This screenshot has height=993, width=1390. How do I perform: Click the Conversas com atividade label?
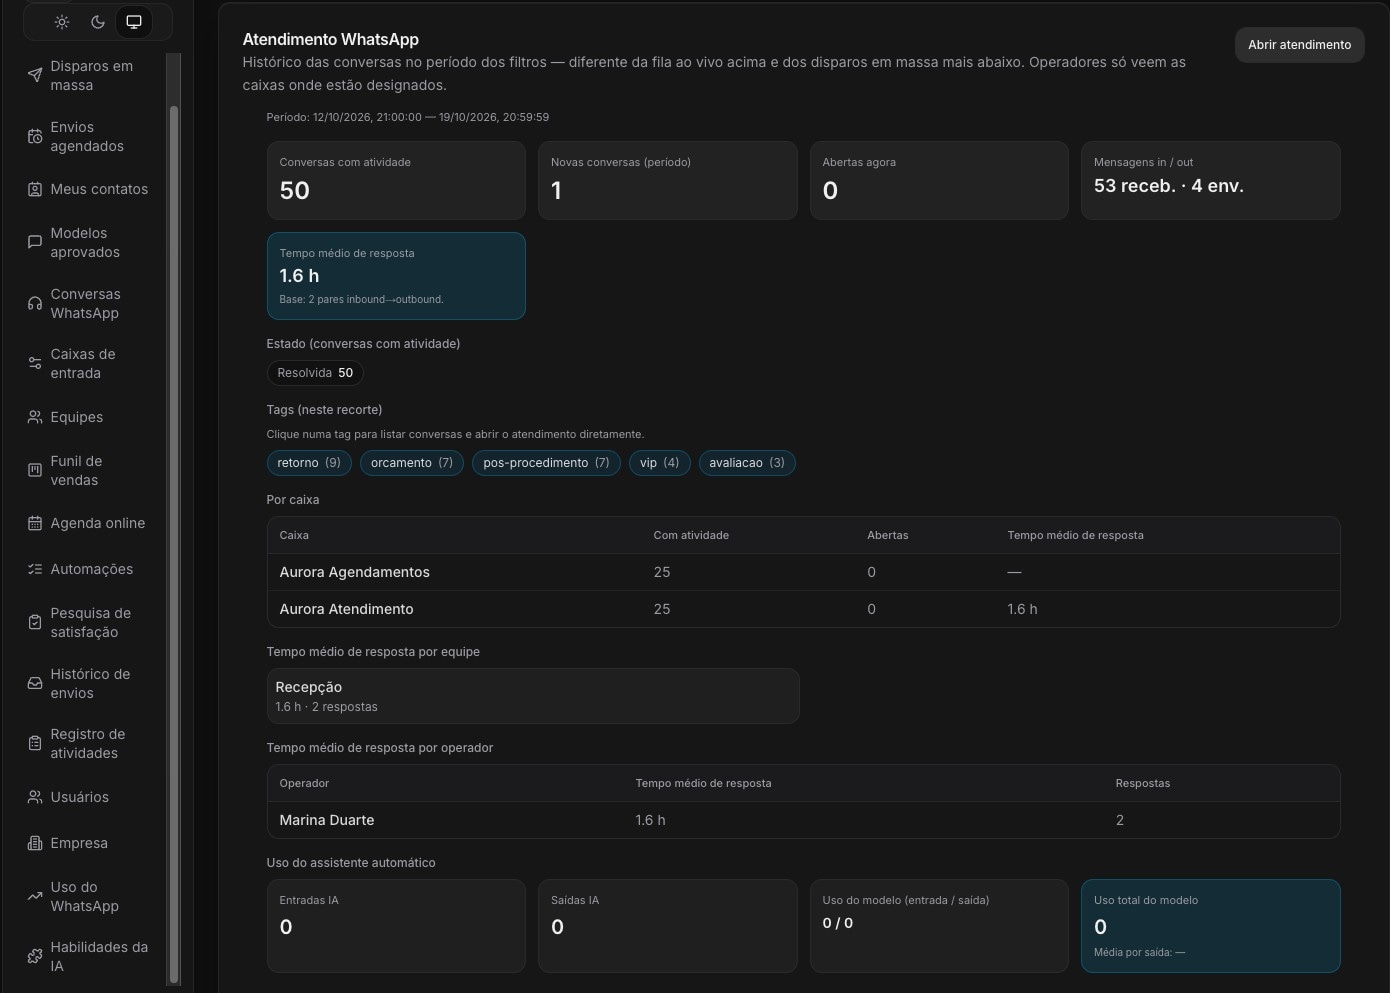coord(345,162)
